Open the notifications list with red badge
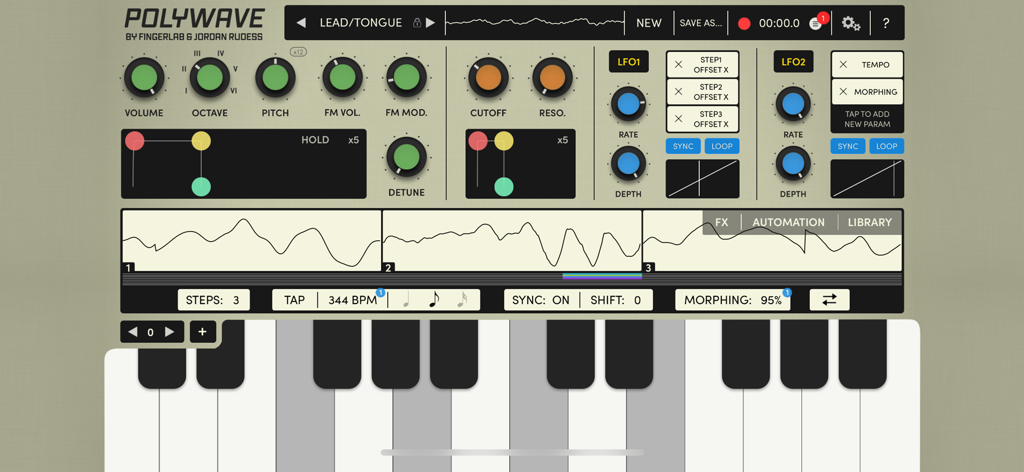Screen dimensions: 1024x472 coord(818,22)
